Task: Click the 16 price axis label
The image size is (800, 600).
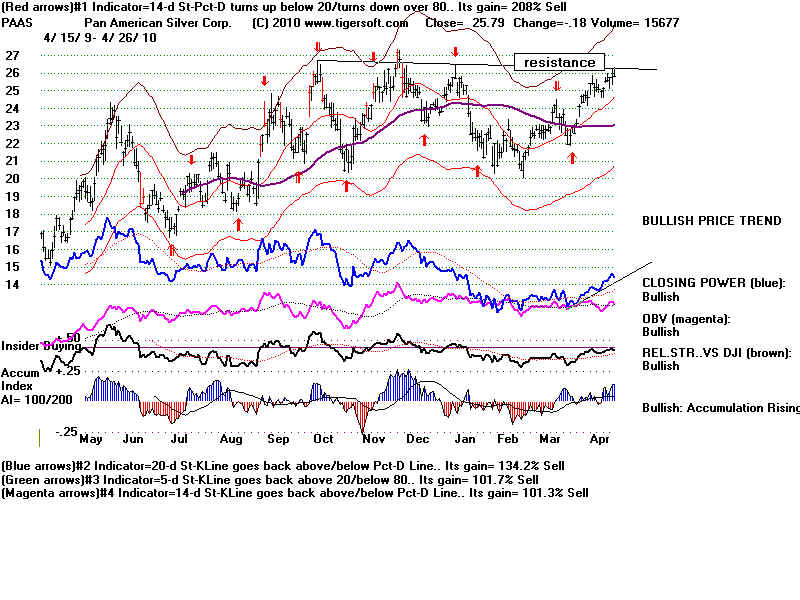Action: (x=12, y=249)
